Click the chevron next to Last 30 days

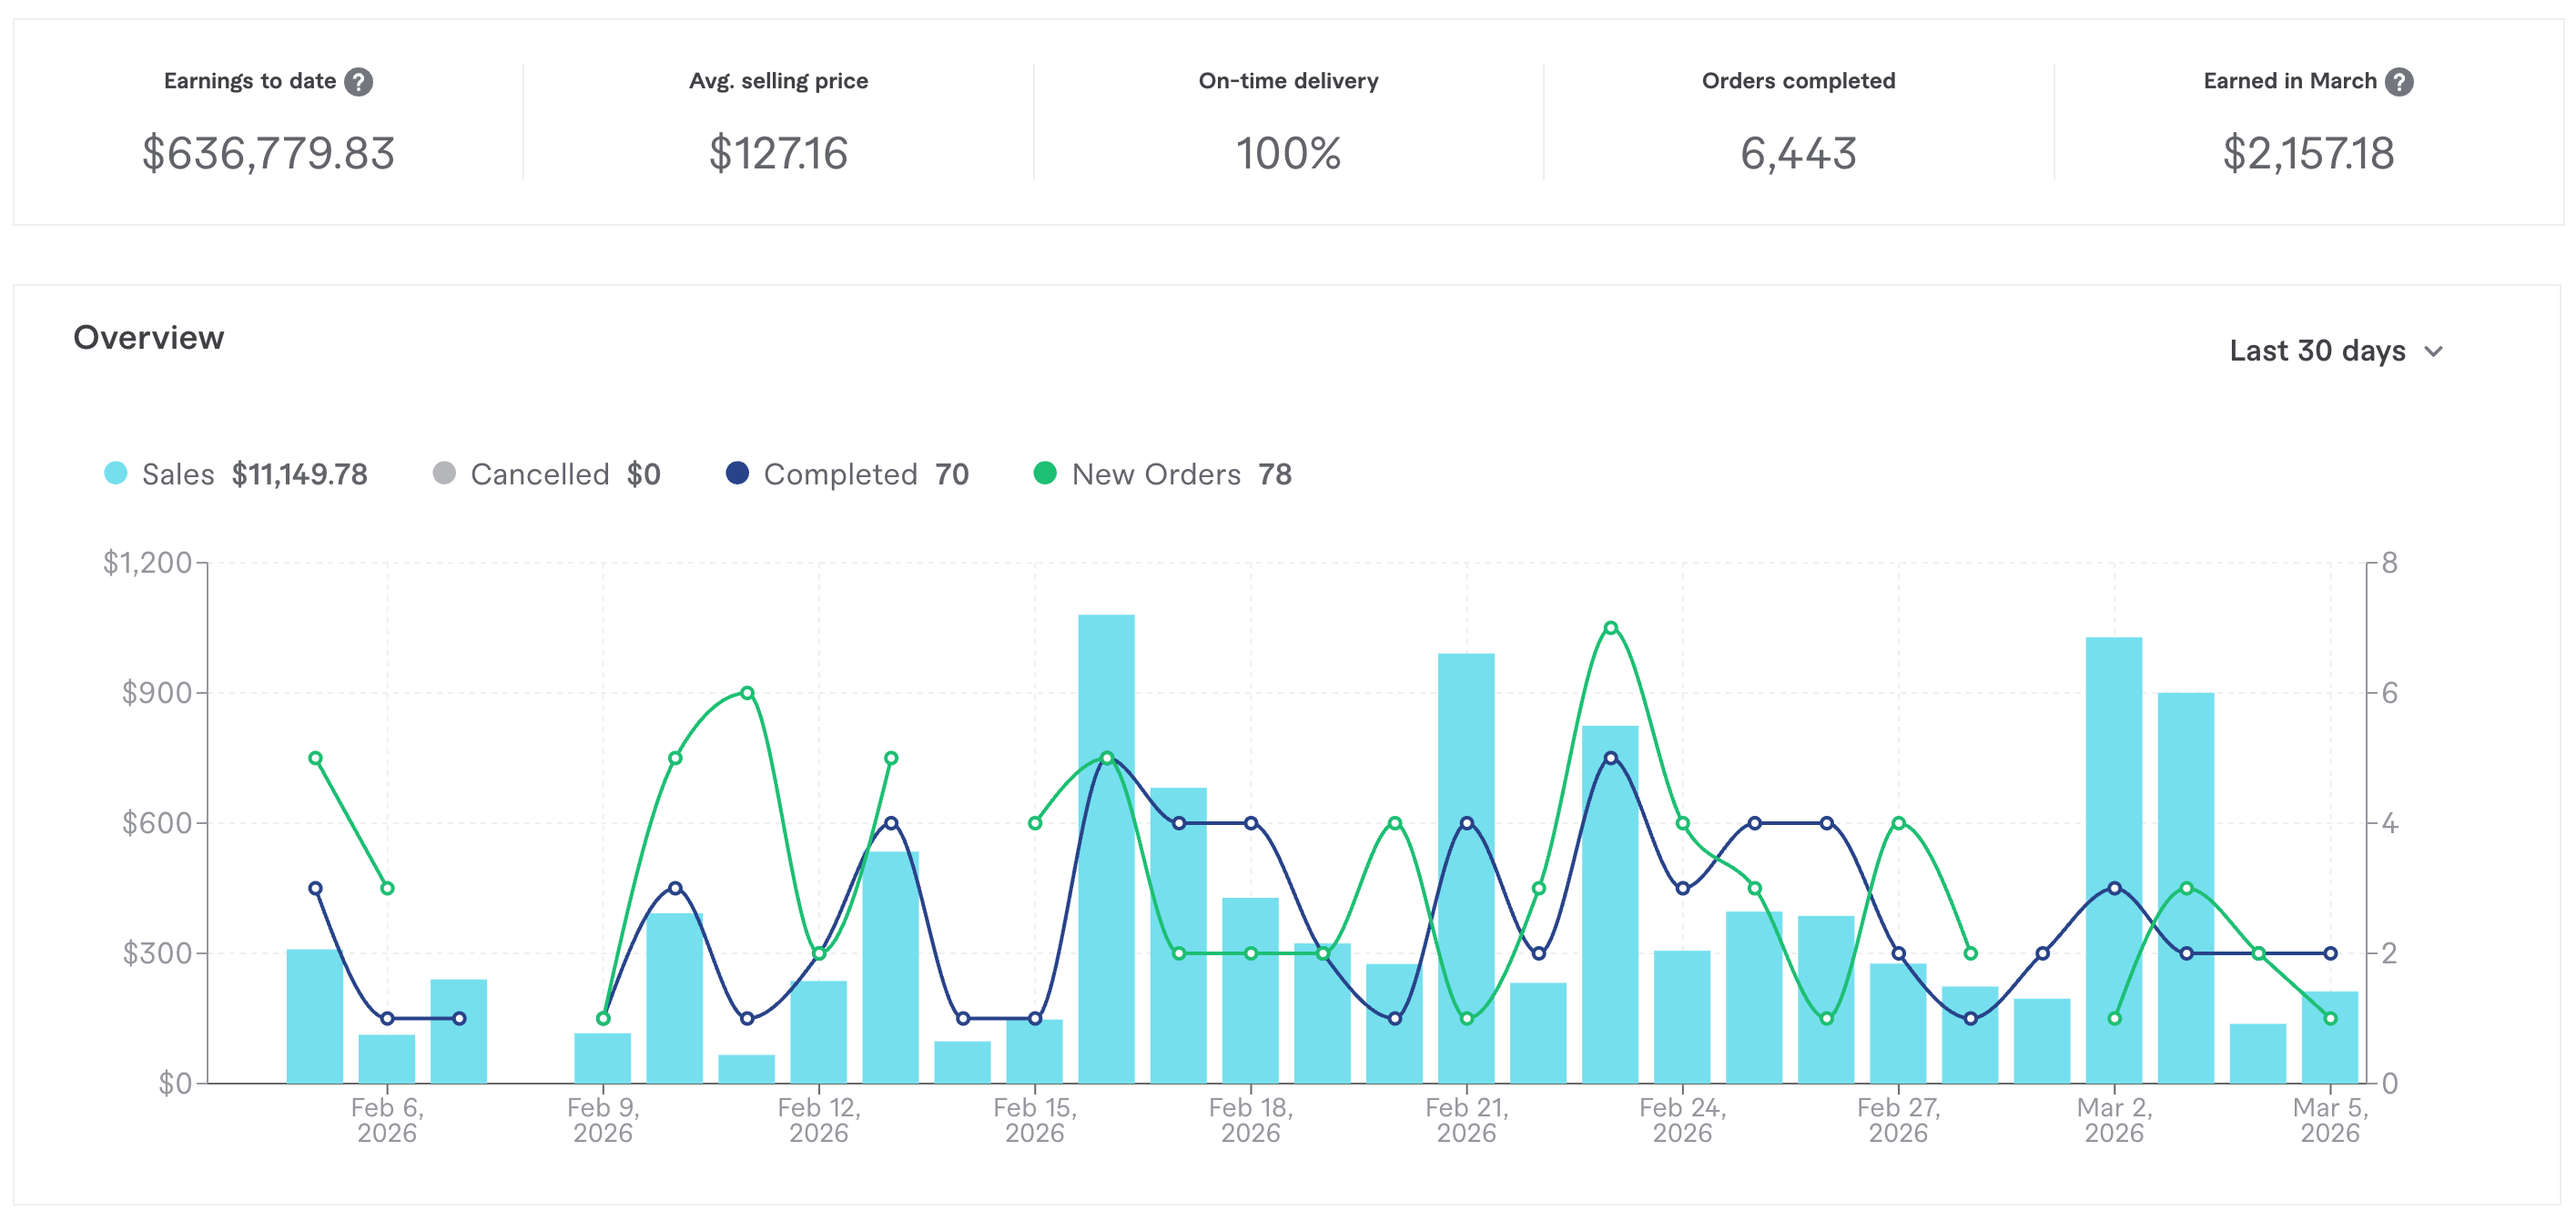(x=2434, y=352)
